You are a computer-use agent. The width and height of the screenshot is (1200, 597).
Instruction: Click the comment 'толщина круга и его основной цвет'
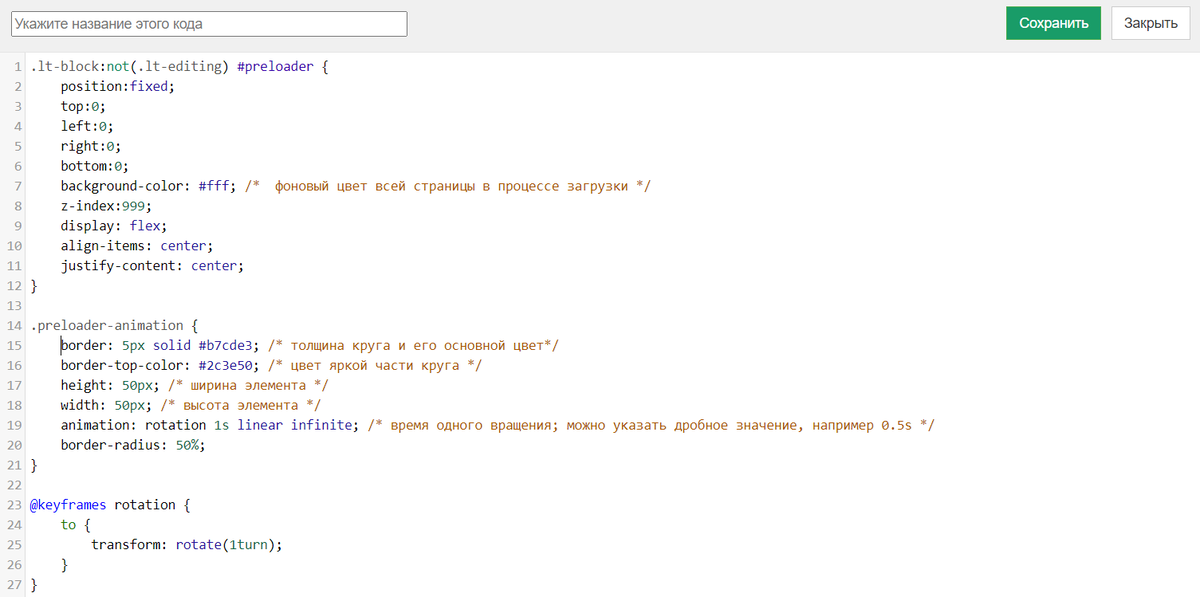(418, 345)
